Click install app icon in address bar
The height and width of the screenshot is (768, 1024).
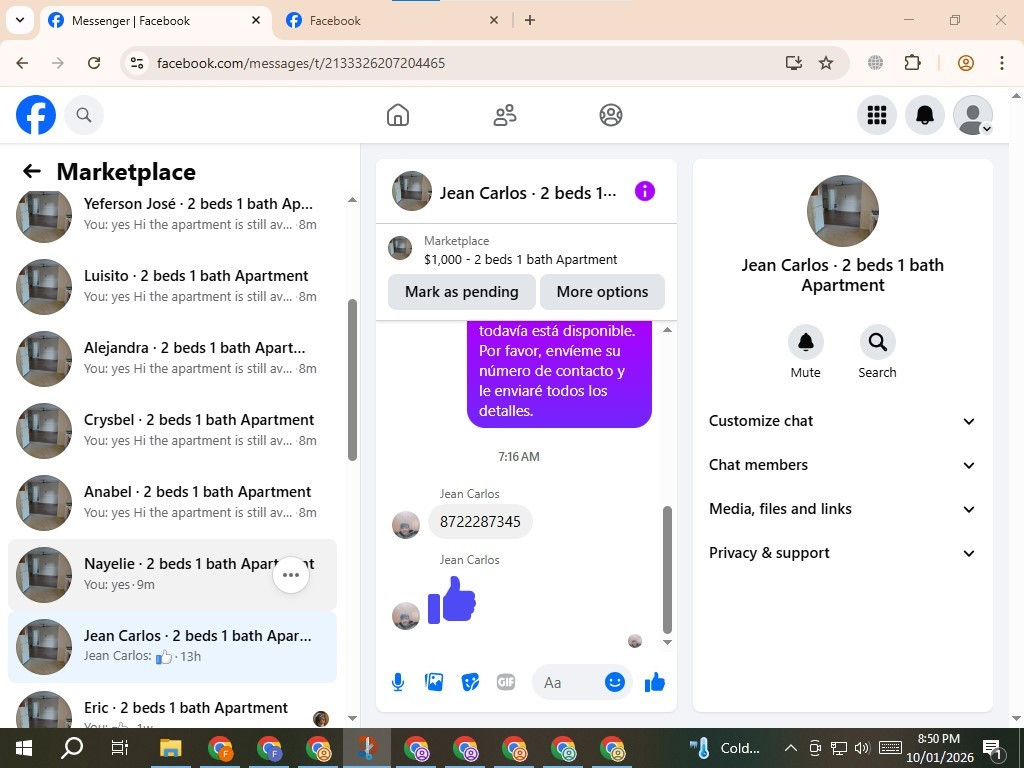(793, 63)
